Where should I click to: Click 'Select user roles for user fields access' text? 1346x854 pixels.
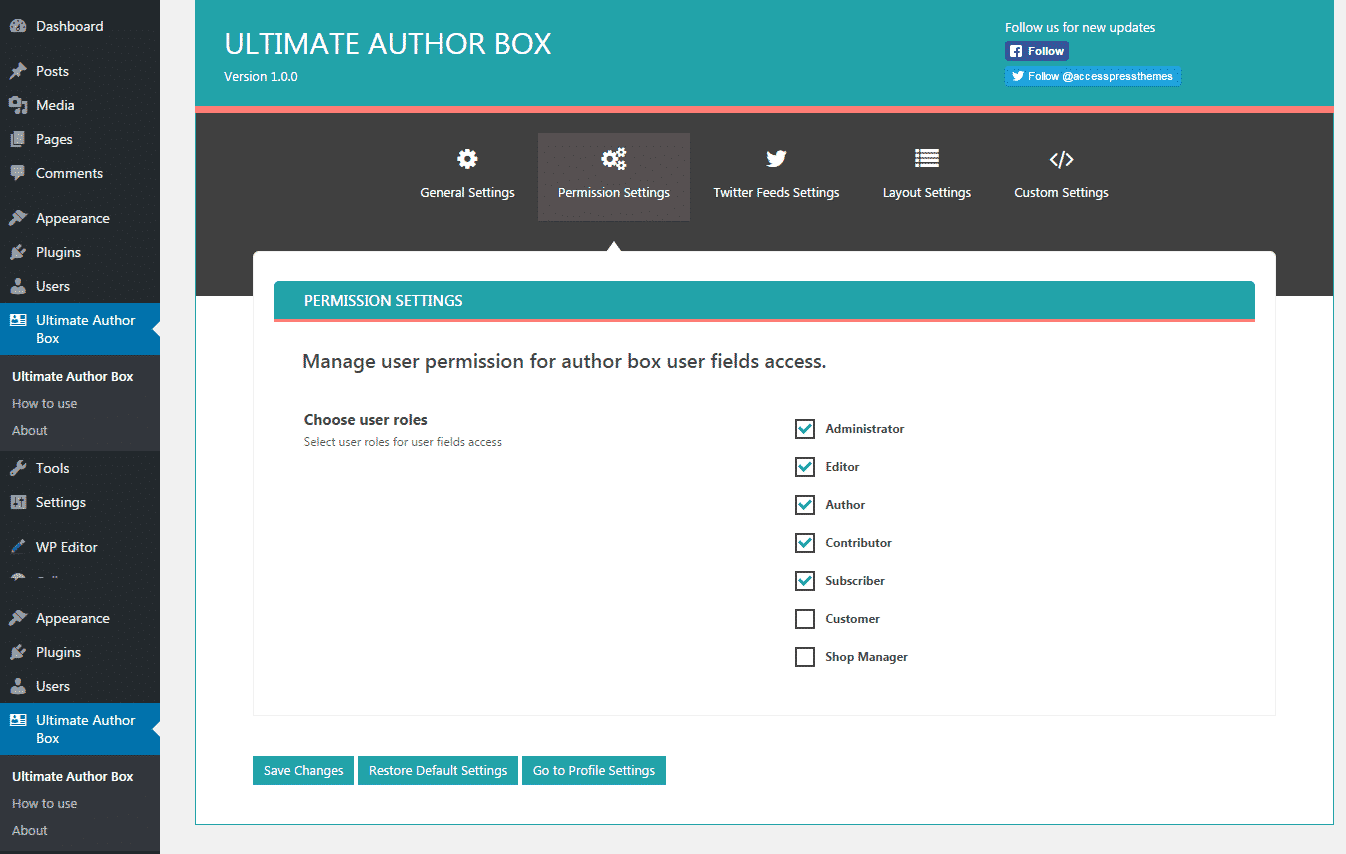tap(403, 442)
